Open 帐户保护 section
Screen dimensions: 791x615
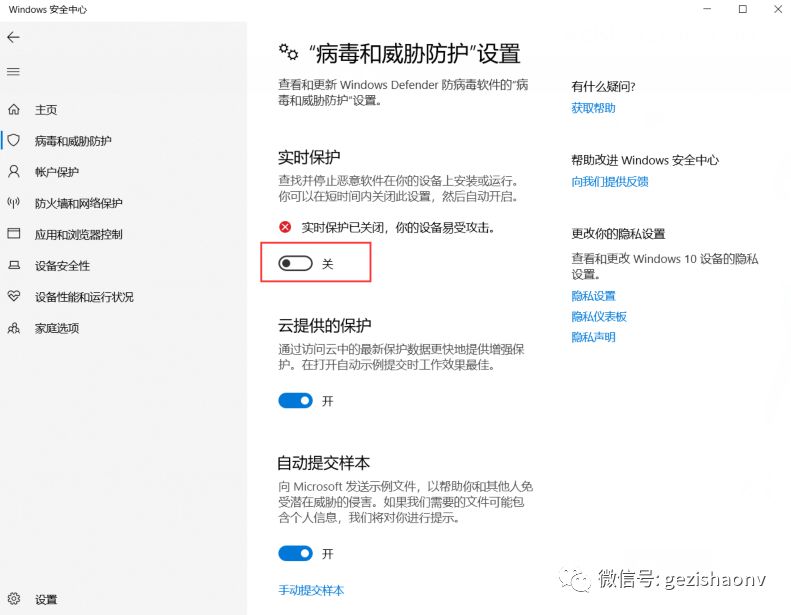56,172
